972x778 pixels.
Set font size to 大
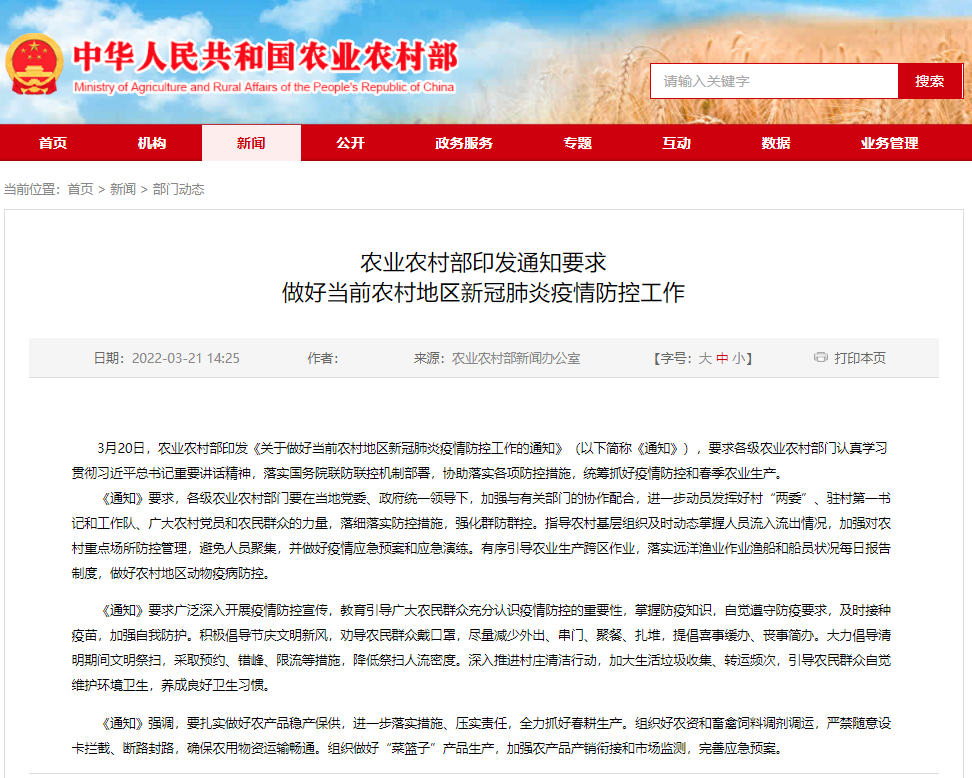[x=705, y=358]
